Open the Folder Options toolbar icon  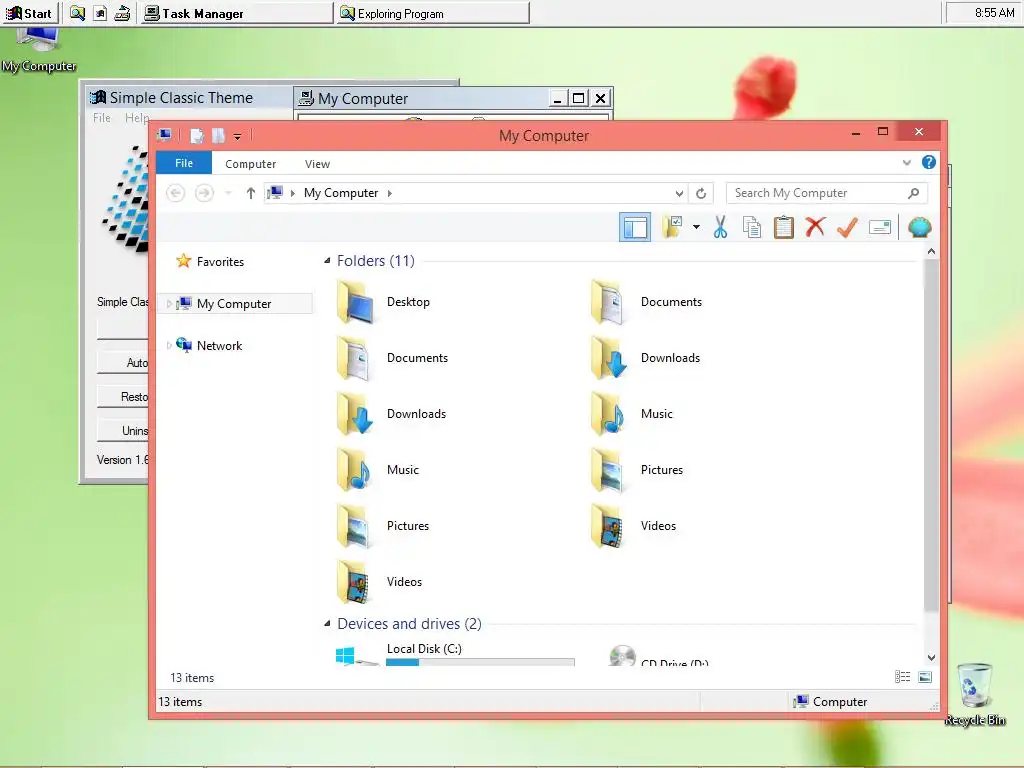[673, 227]
